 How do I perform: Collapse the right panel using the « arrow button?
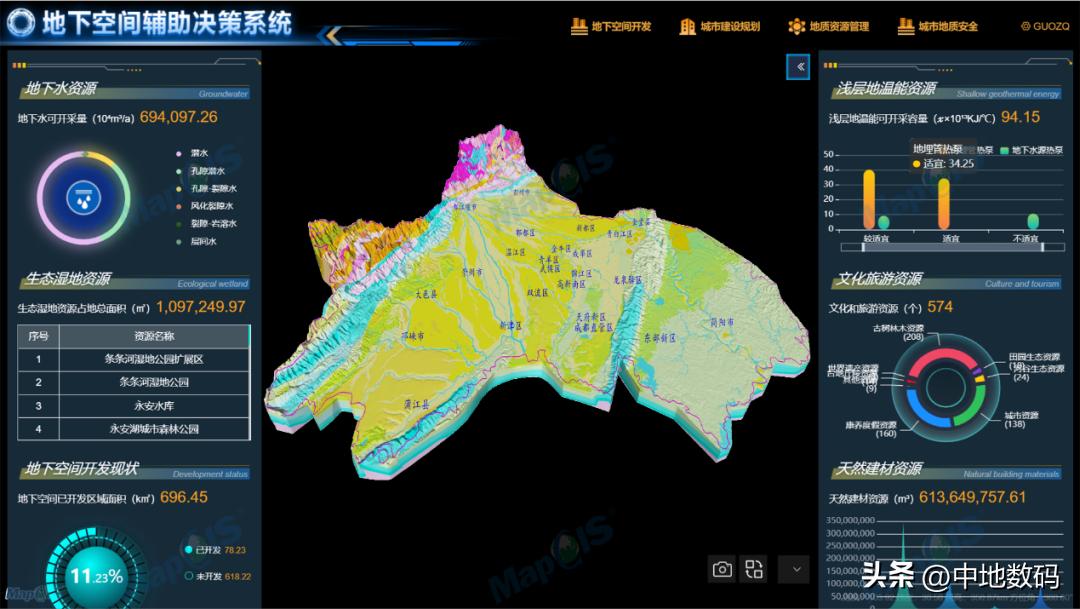pos(798,67)
